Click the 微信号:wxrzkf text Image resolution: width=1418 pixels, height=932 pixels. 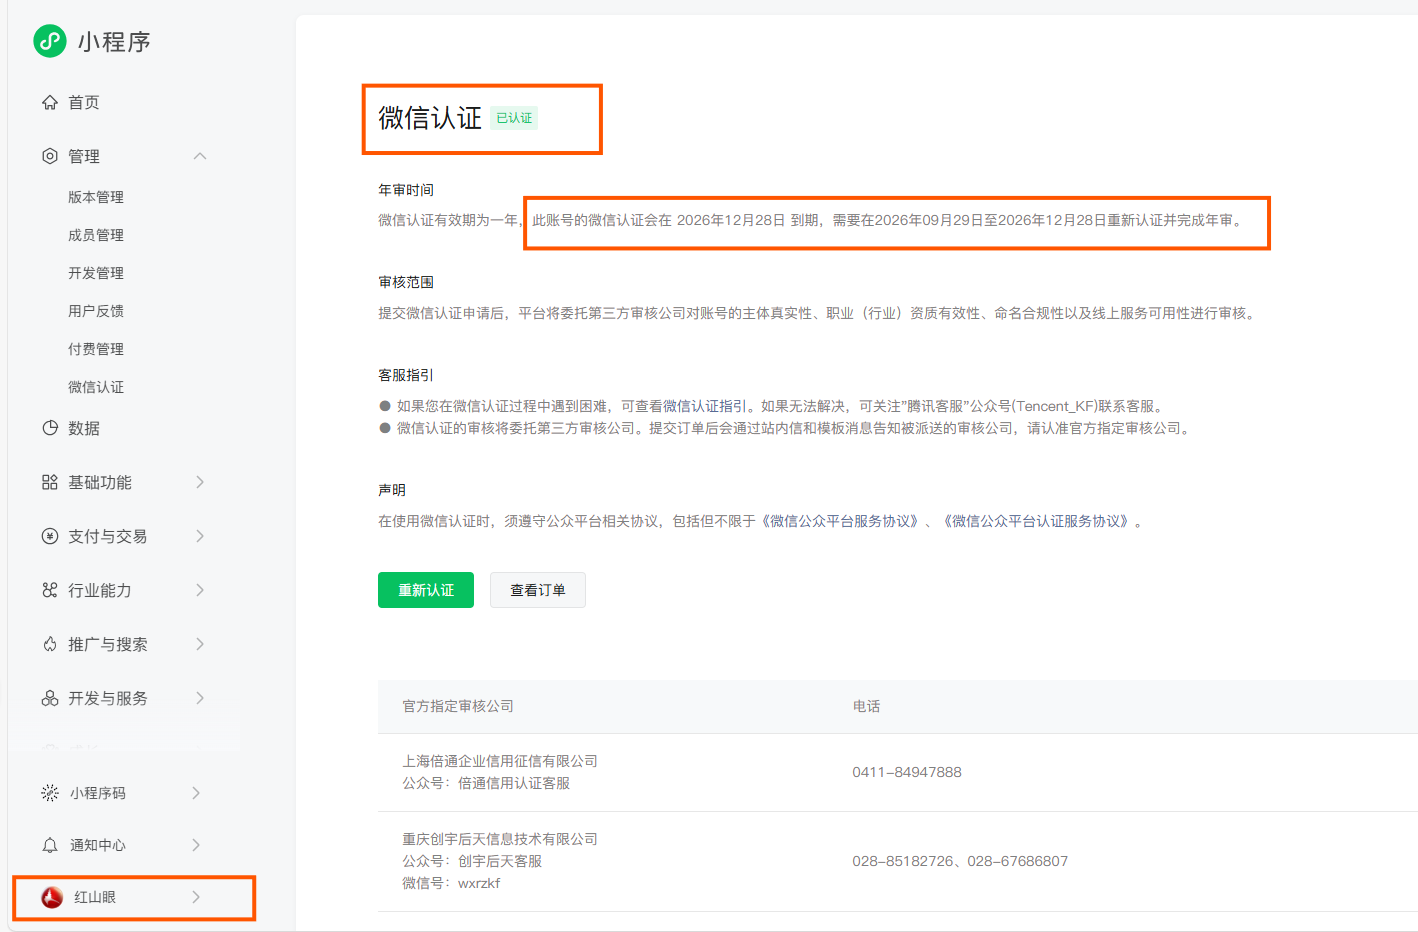pos(451,883)
